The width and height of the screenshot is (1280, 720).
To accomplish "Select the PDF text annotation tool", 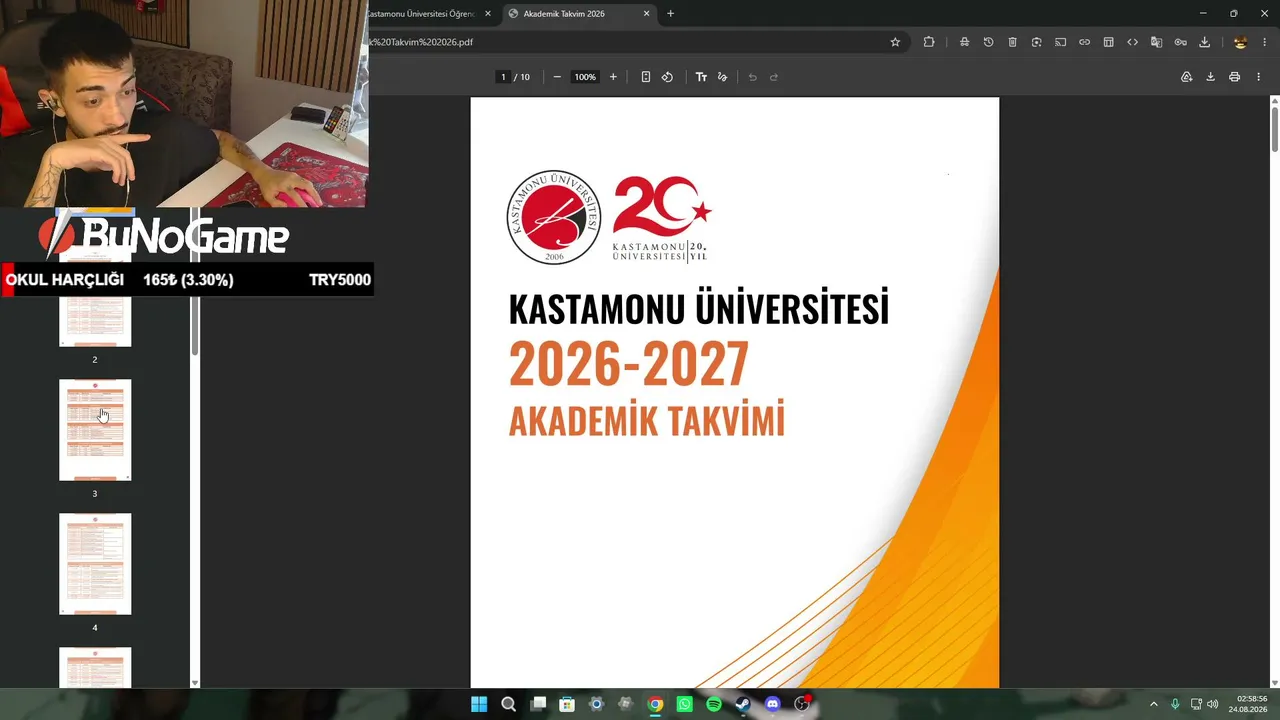I will point(701,77).
